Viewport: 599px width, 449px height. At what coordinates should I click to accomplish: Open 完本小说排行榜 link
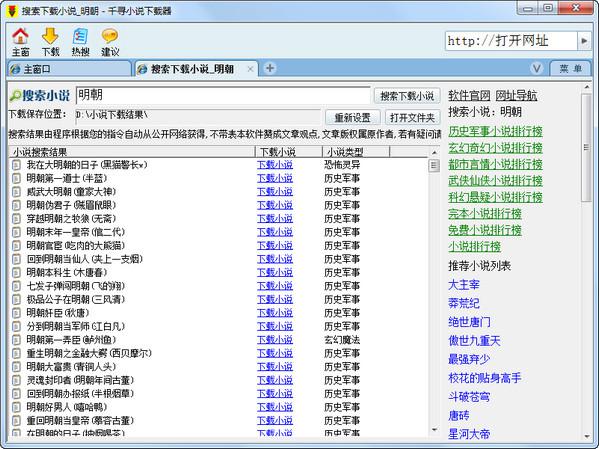pyautogui.click(x=485, y=214)
